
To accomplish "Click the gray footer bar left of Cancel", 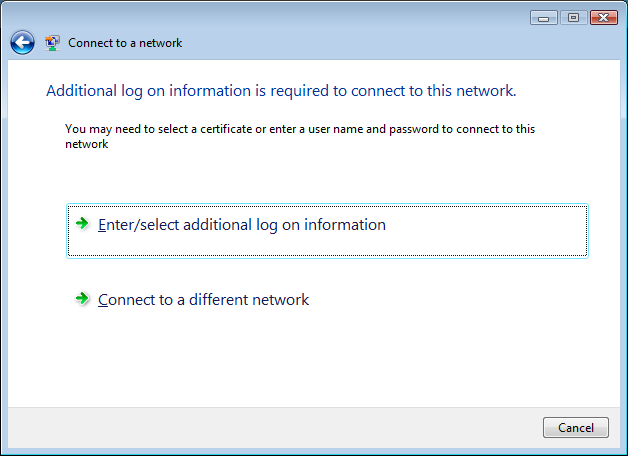I will pyautogui.click(x=270, y=428).
